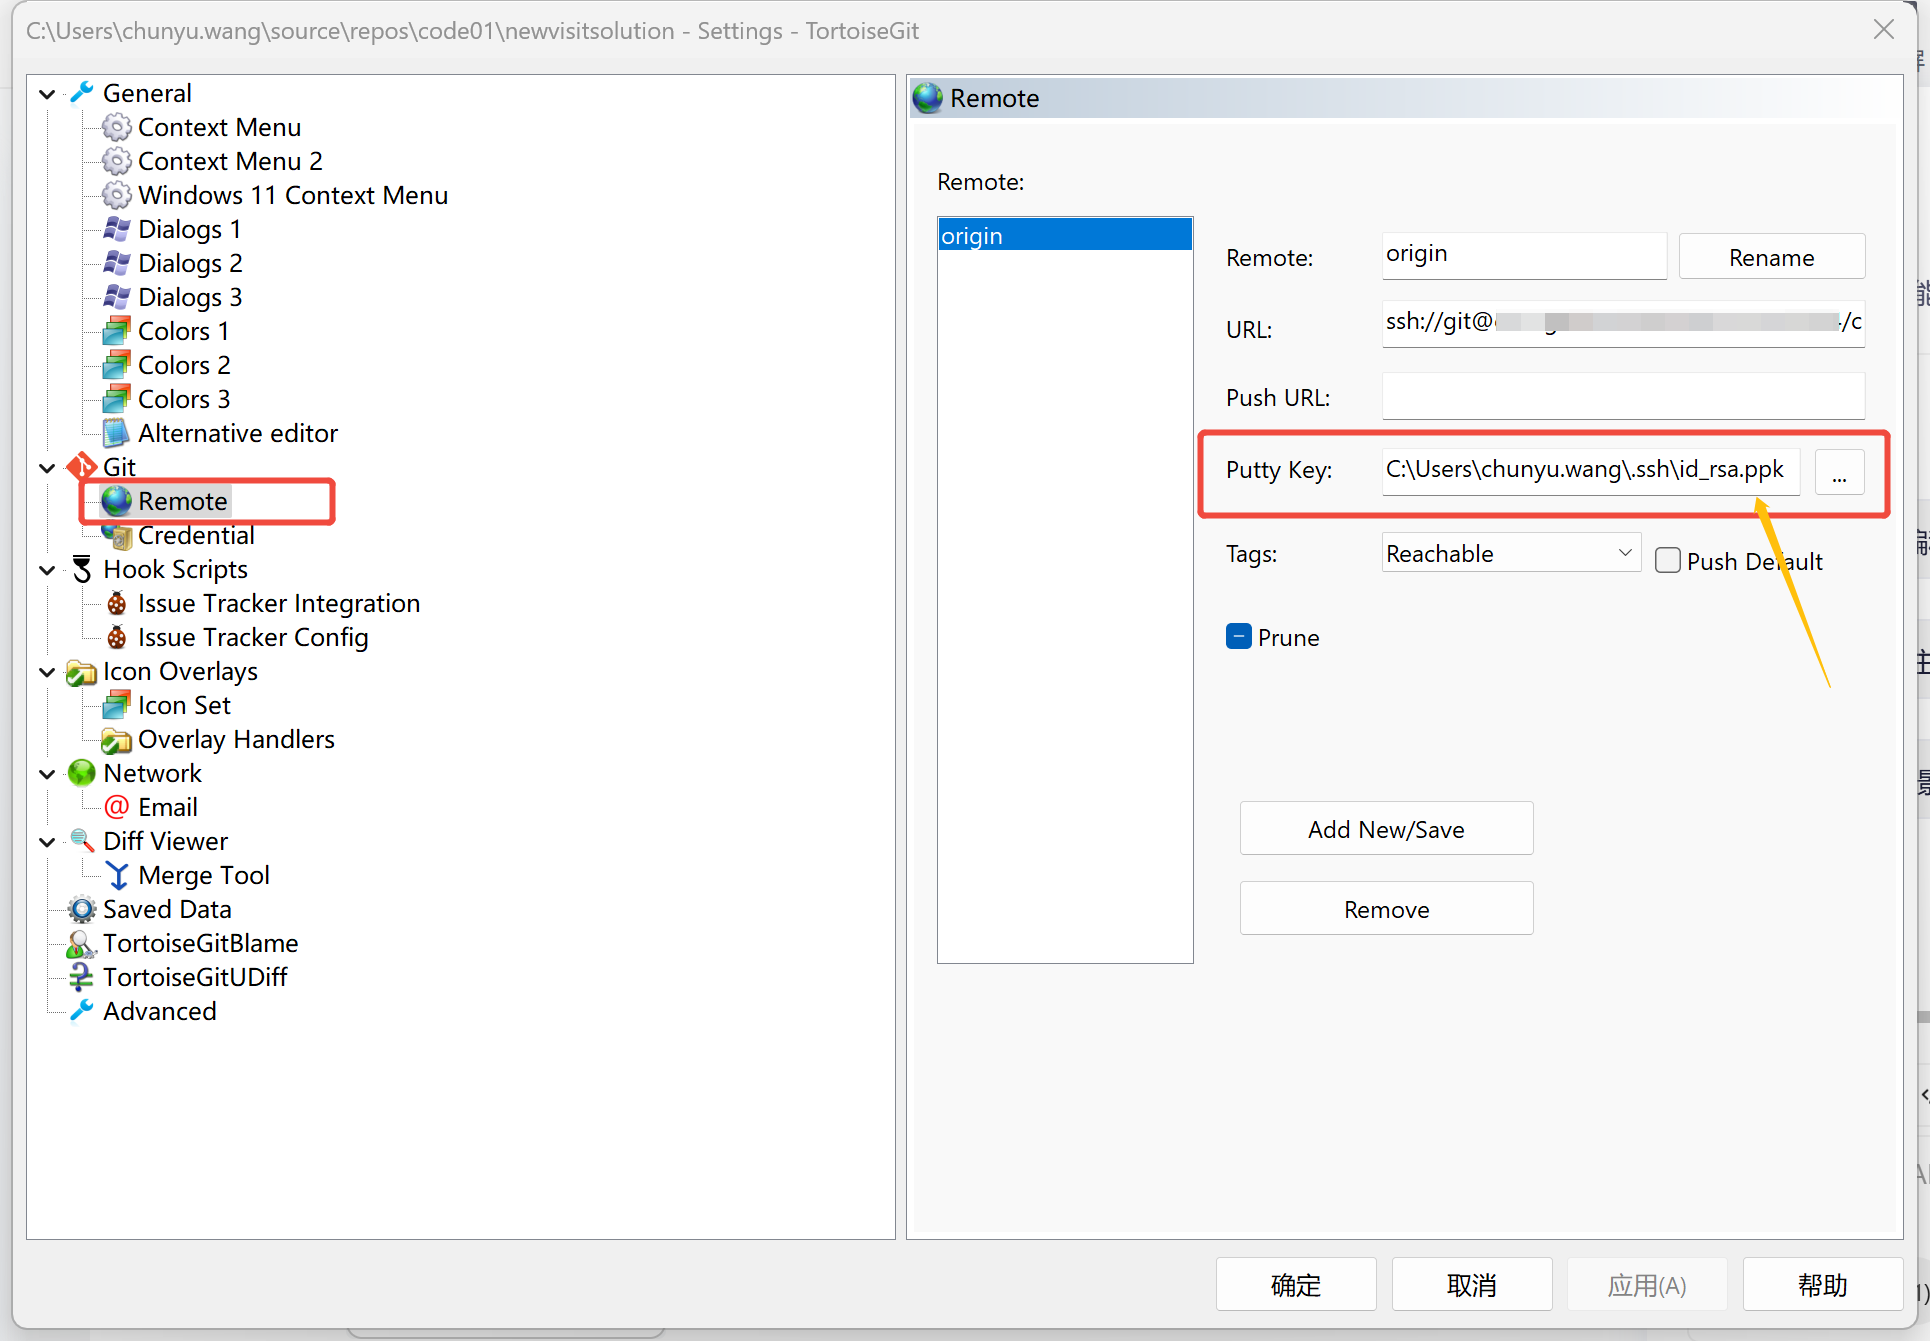Collapse the Diff Viewer tree node

[47, 842]
